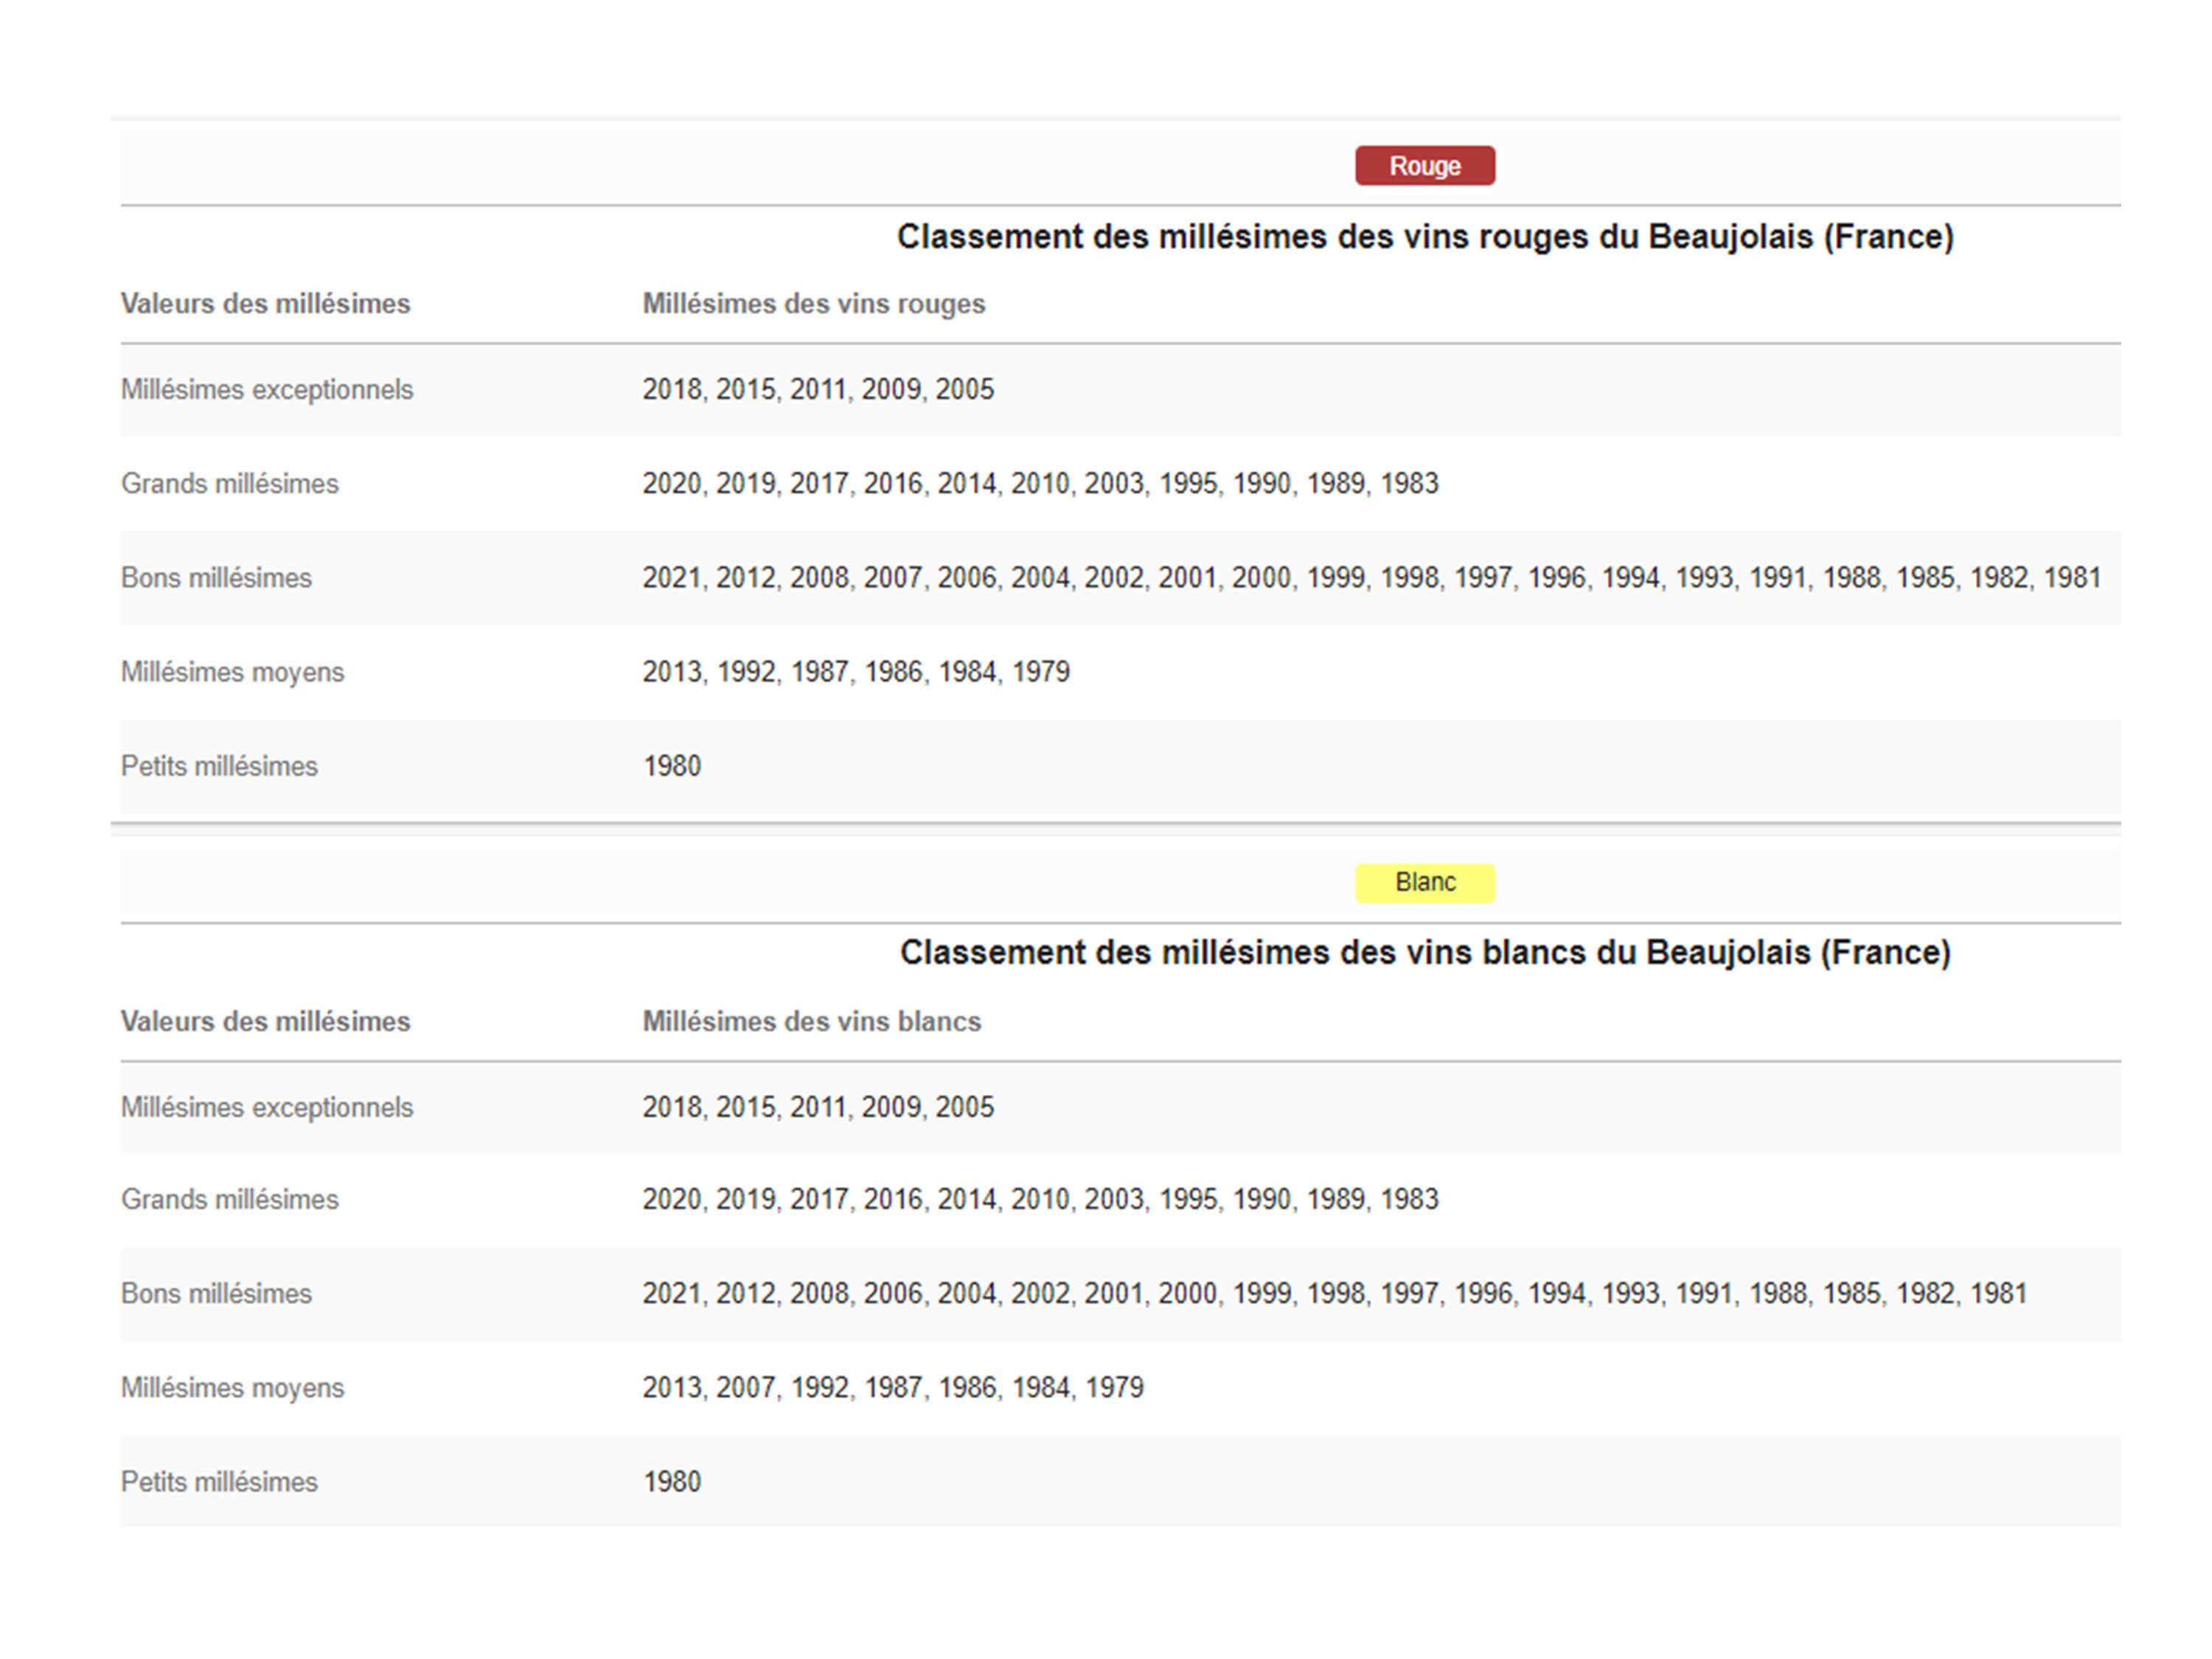Select 'Millésimes moyens' label in red table
2212x1659 pixels.
(x=232, y=672)
